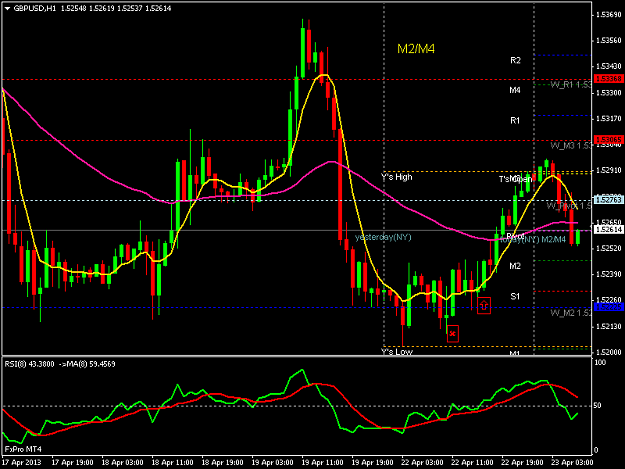This screenshot has width=625, height=469.
Task: Click the 22 Apr 03:00 time axis label
Action: (423, 463)
